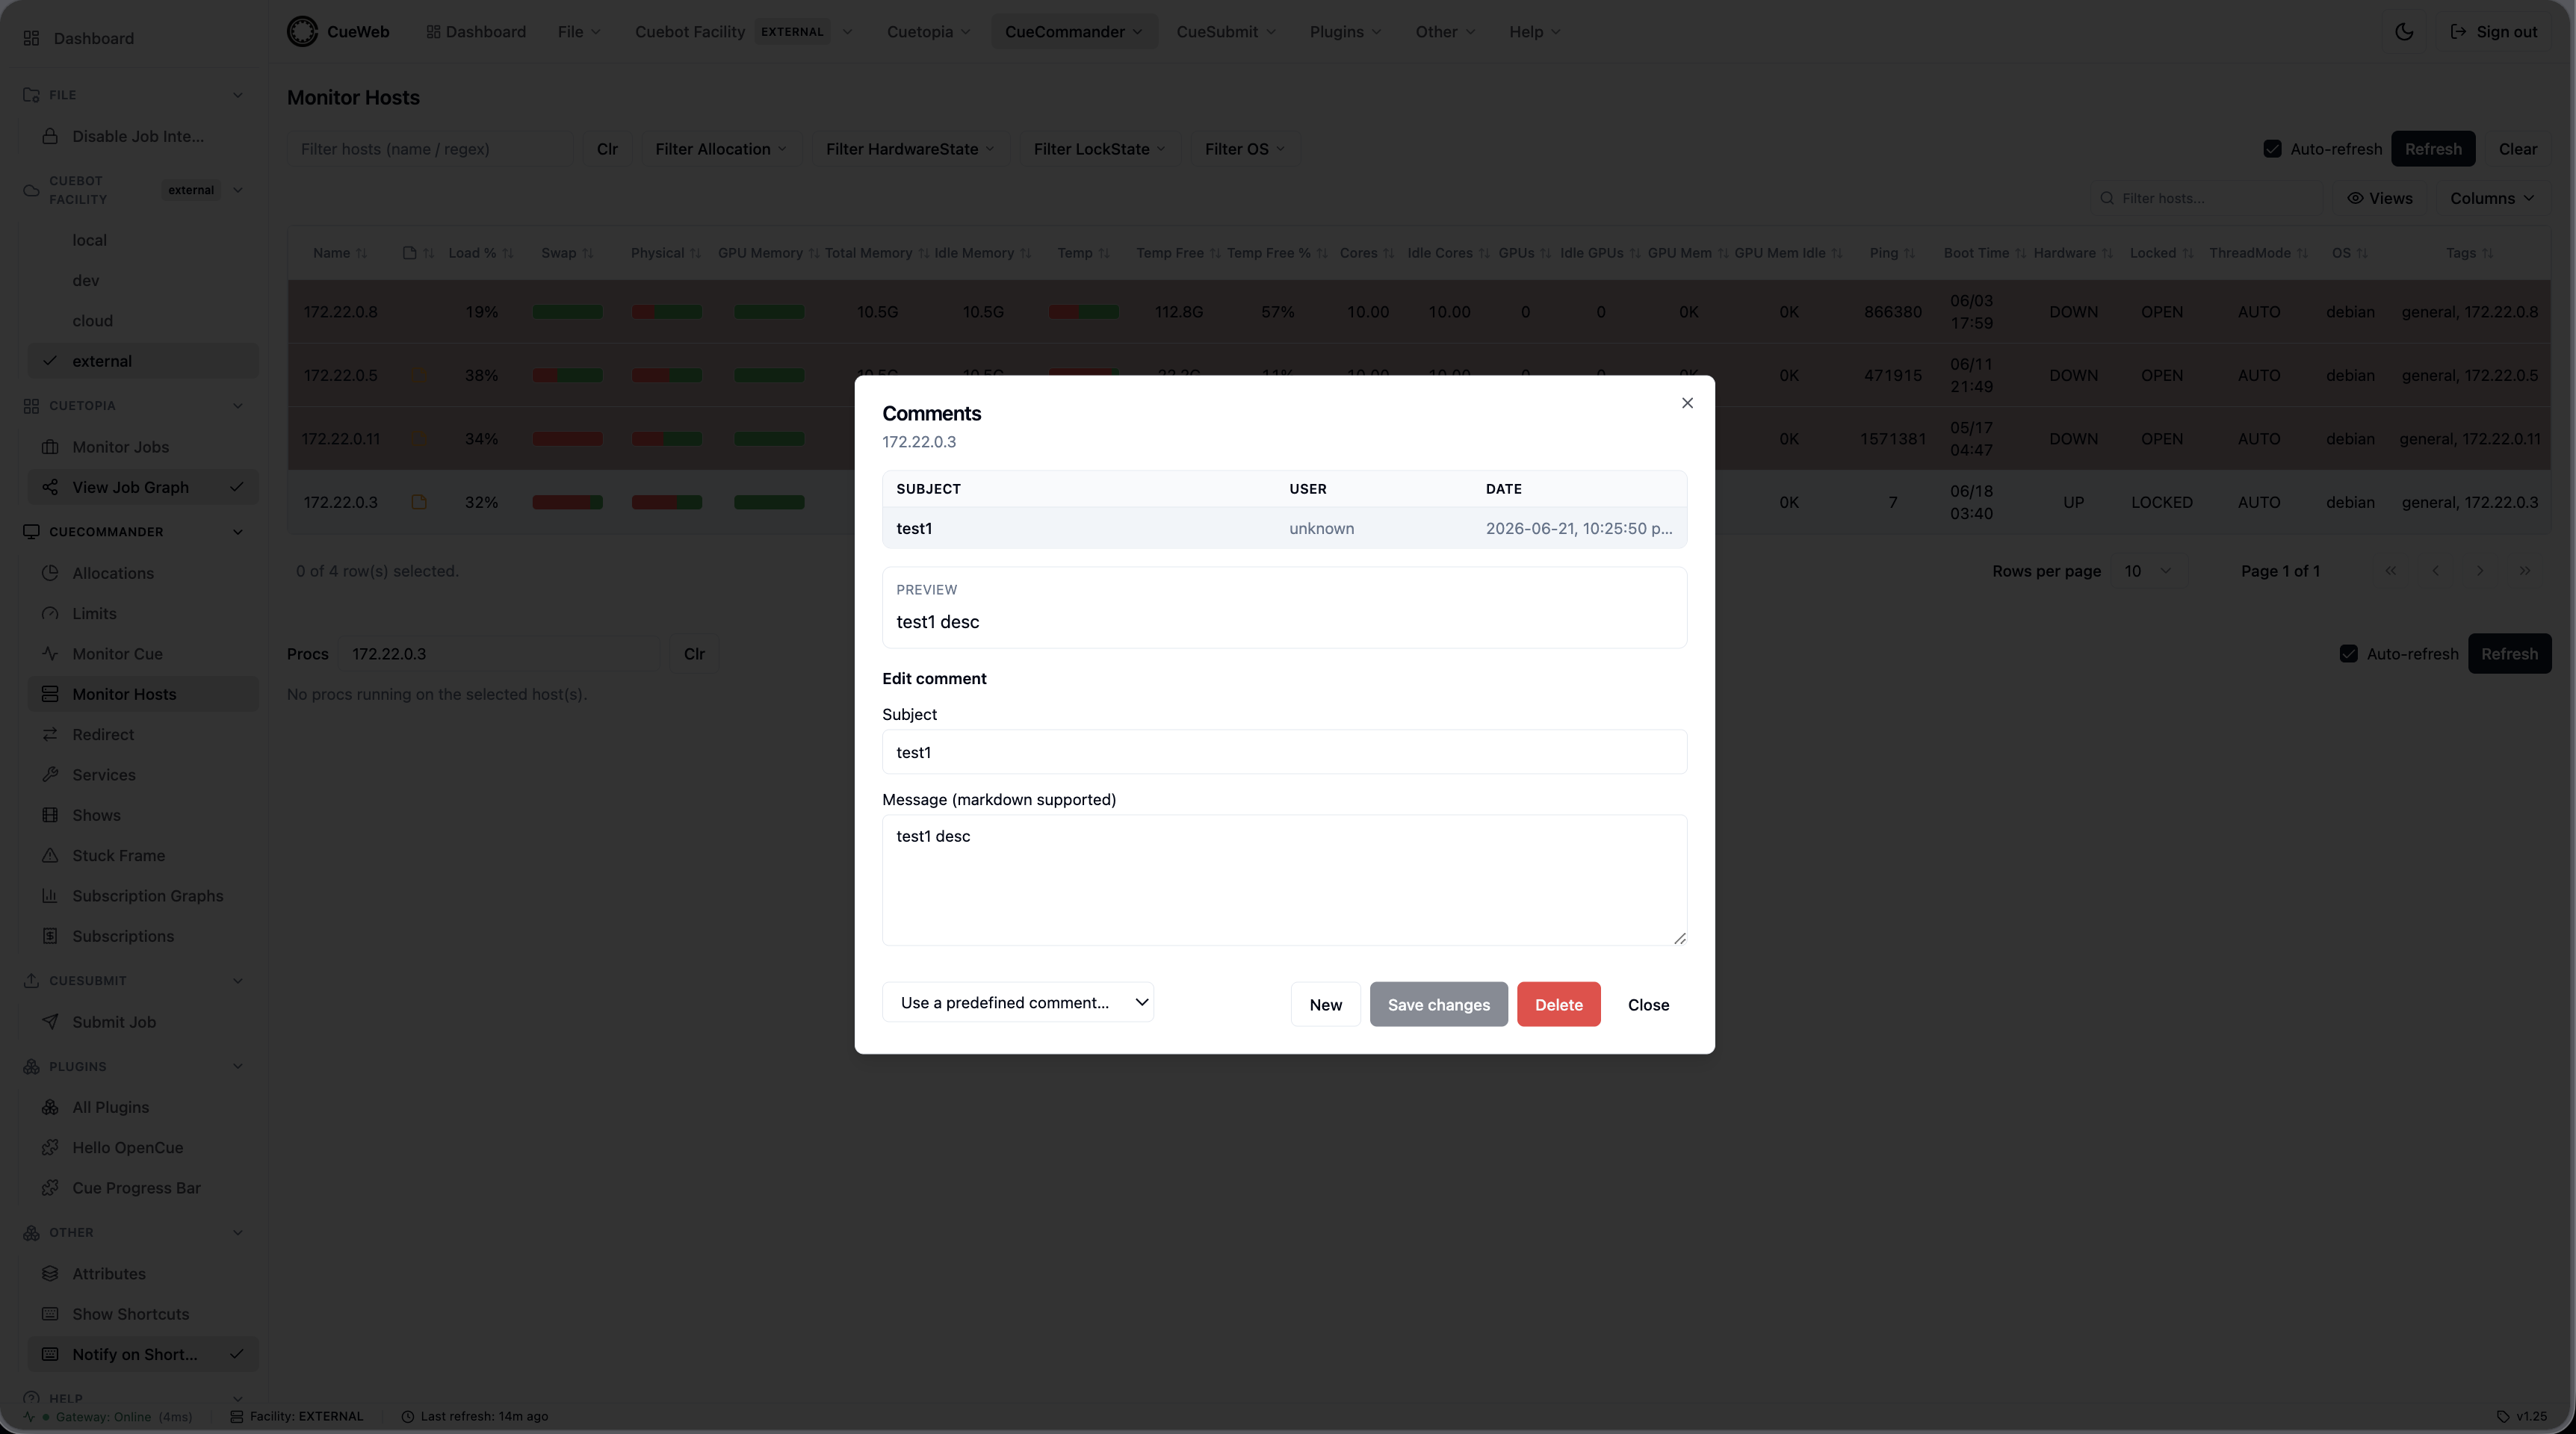Click the Sign out button
This screenshot has width=2576, height=1434.
[x=2493, y=31]
